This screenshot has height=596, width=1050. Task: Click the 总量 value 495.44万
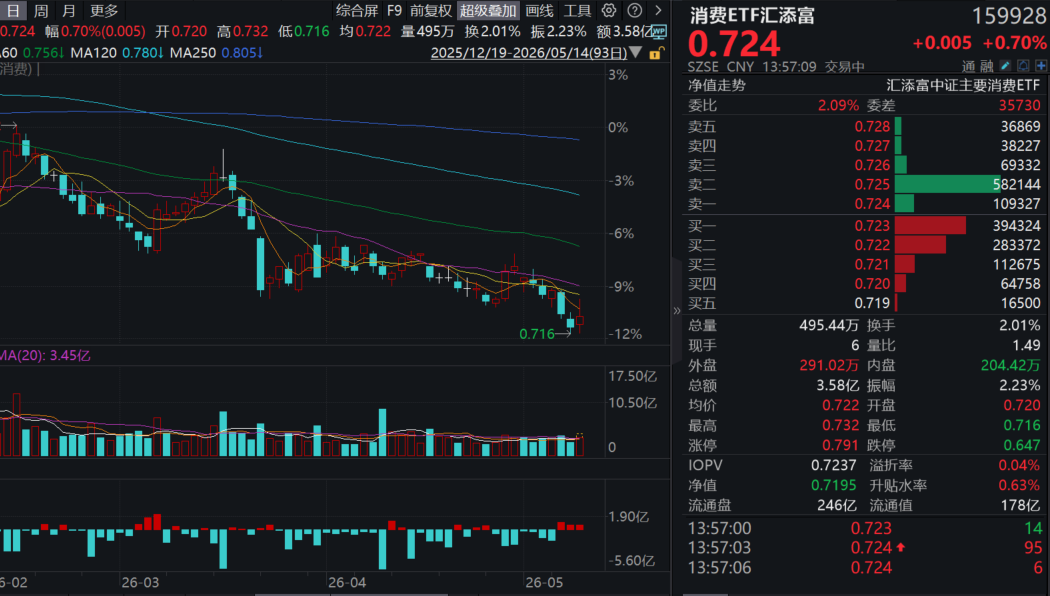(x=829, y=325)
